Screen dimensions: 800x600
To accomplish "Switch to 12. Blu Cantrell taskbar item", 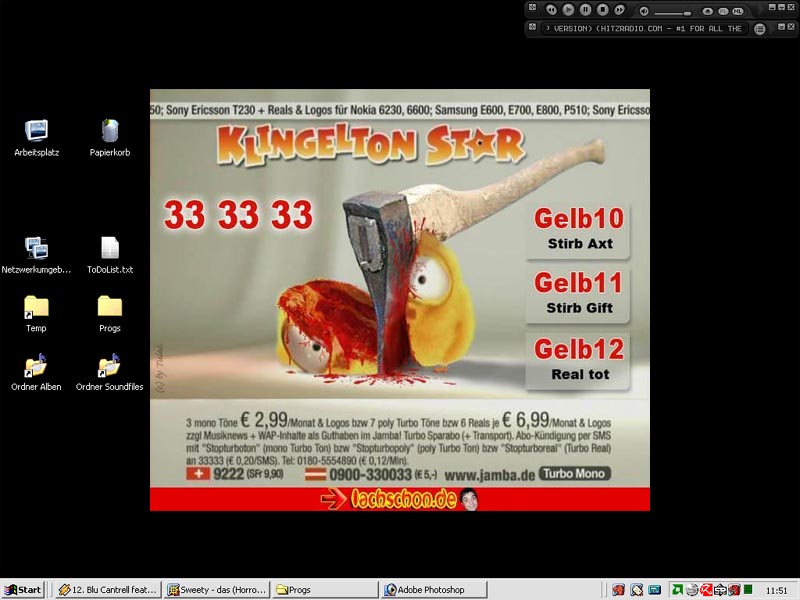I will click(x=108, y=590).
